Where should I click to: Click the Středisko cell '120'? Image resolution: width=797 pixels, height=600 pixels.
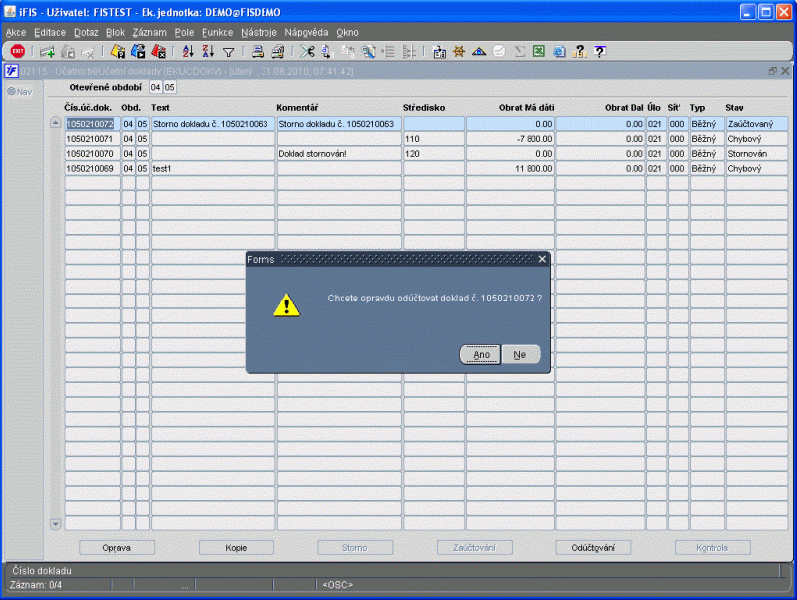click(434, 154)
